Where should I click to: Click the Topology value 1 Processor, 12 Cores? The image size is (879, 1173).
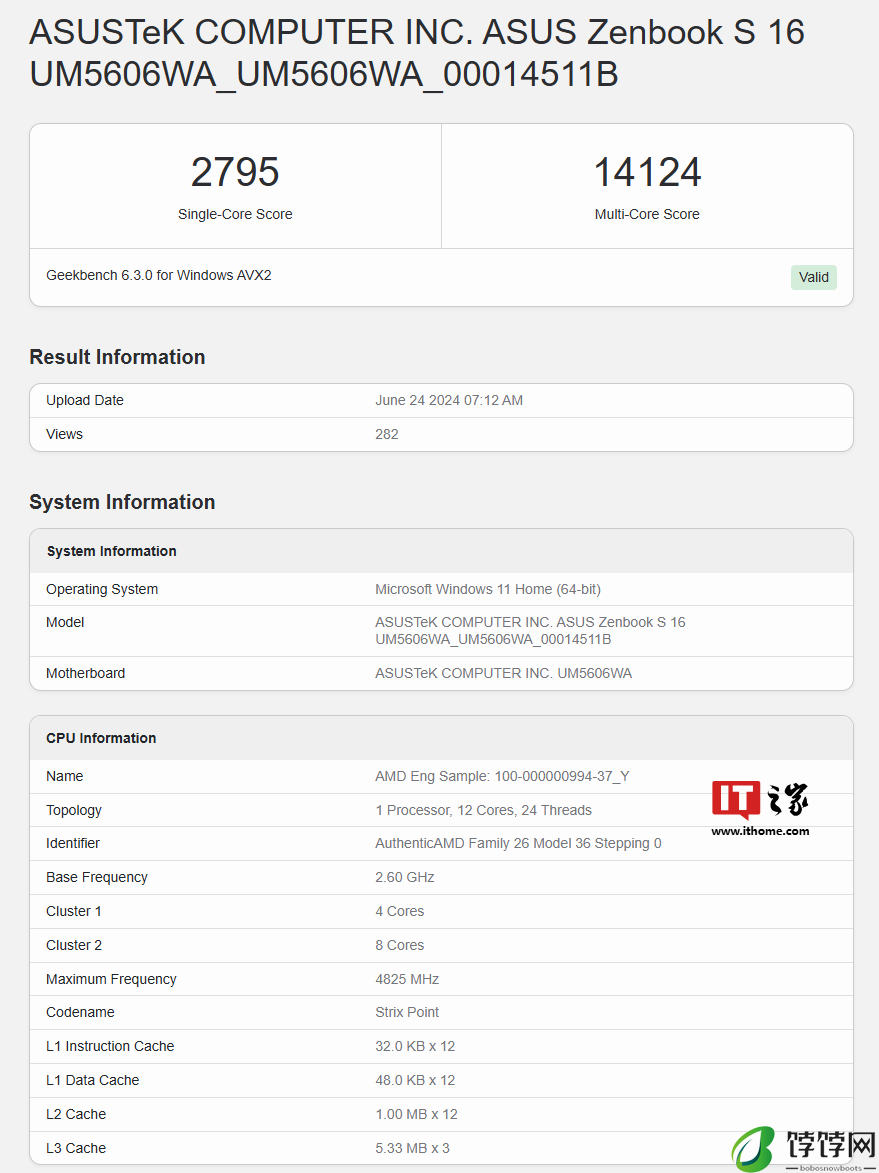point(483,810)
